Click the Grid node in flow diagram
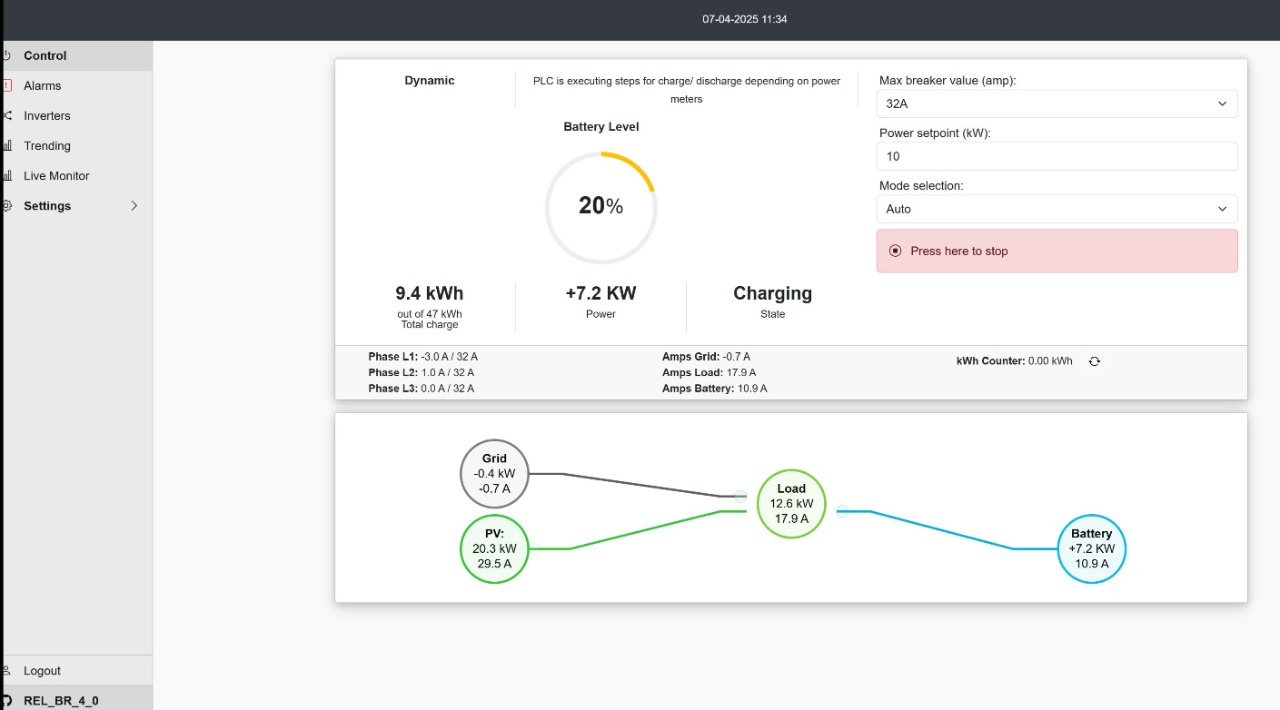The width and height of the screenshot is (1280, 710). pyautogui.click(x=494, y=474)
